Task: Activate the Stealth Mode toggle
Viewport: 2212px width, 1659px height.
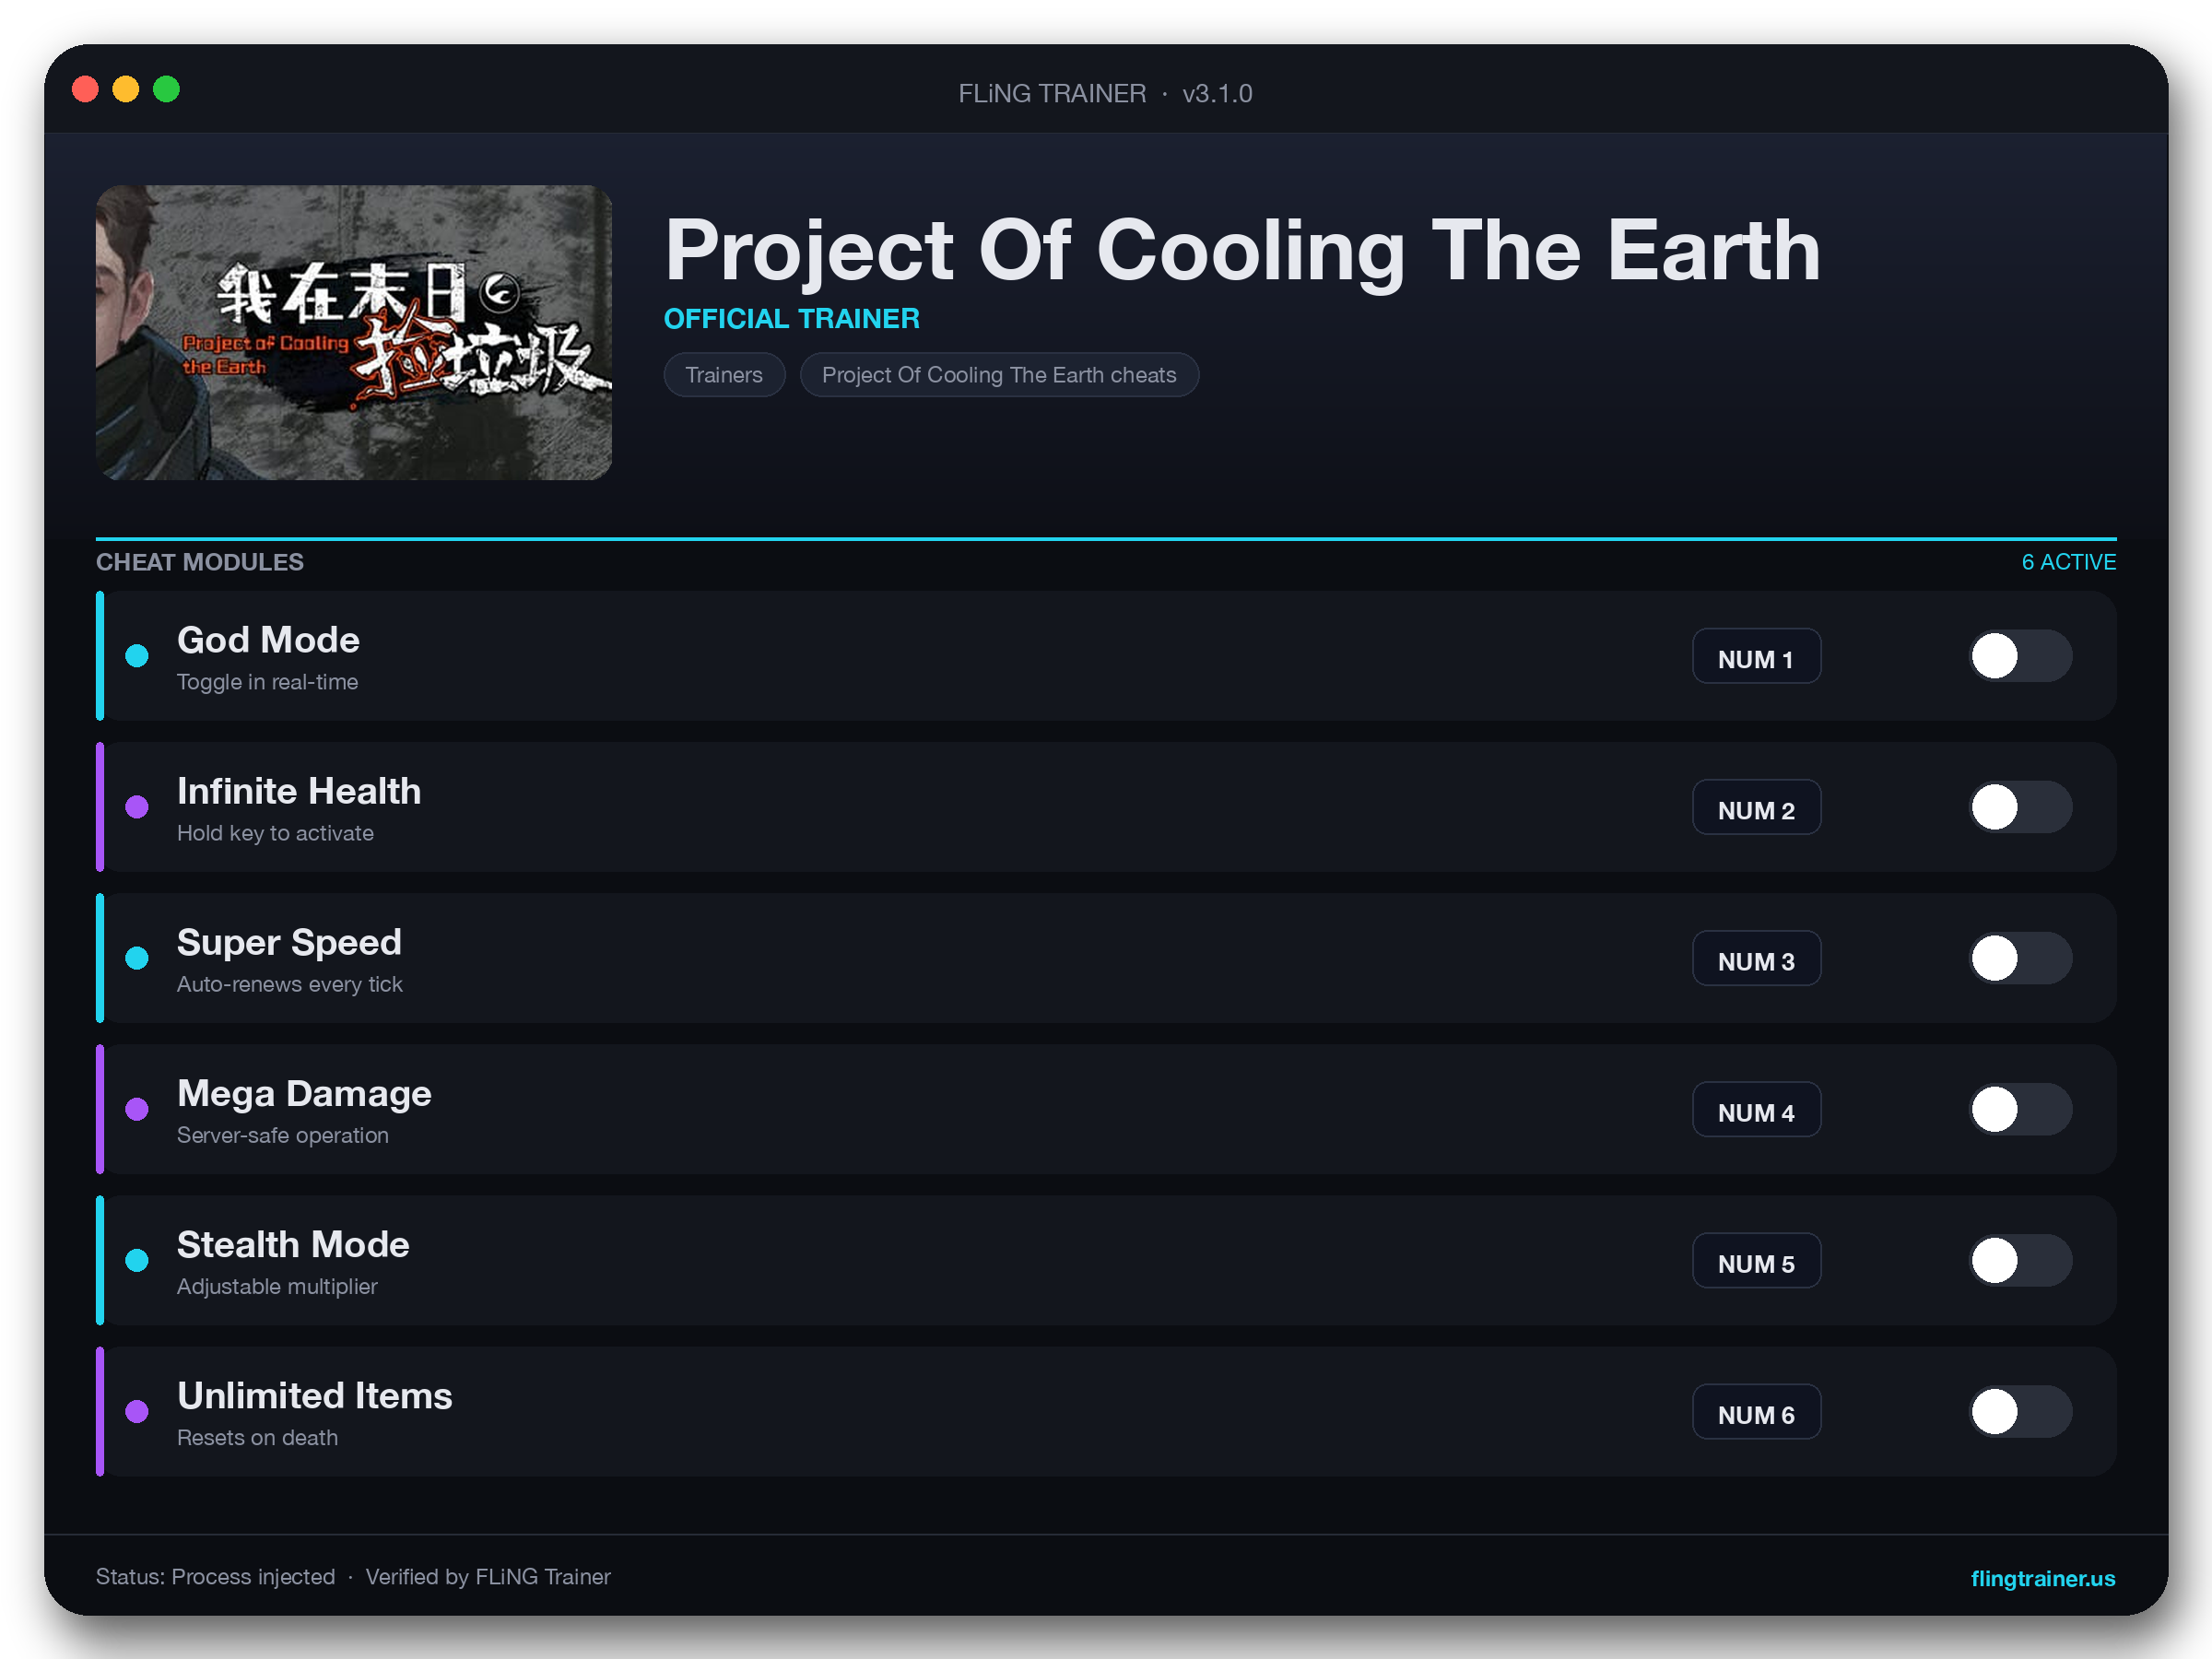Action: click(x=2020, y=1260)
